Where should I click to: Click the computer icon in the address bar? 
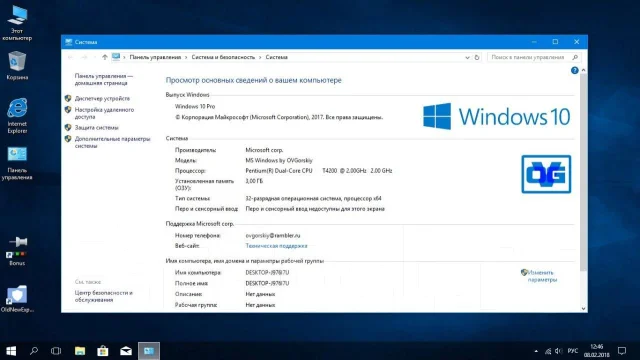(116, 57)
